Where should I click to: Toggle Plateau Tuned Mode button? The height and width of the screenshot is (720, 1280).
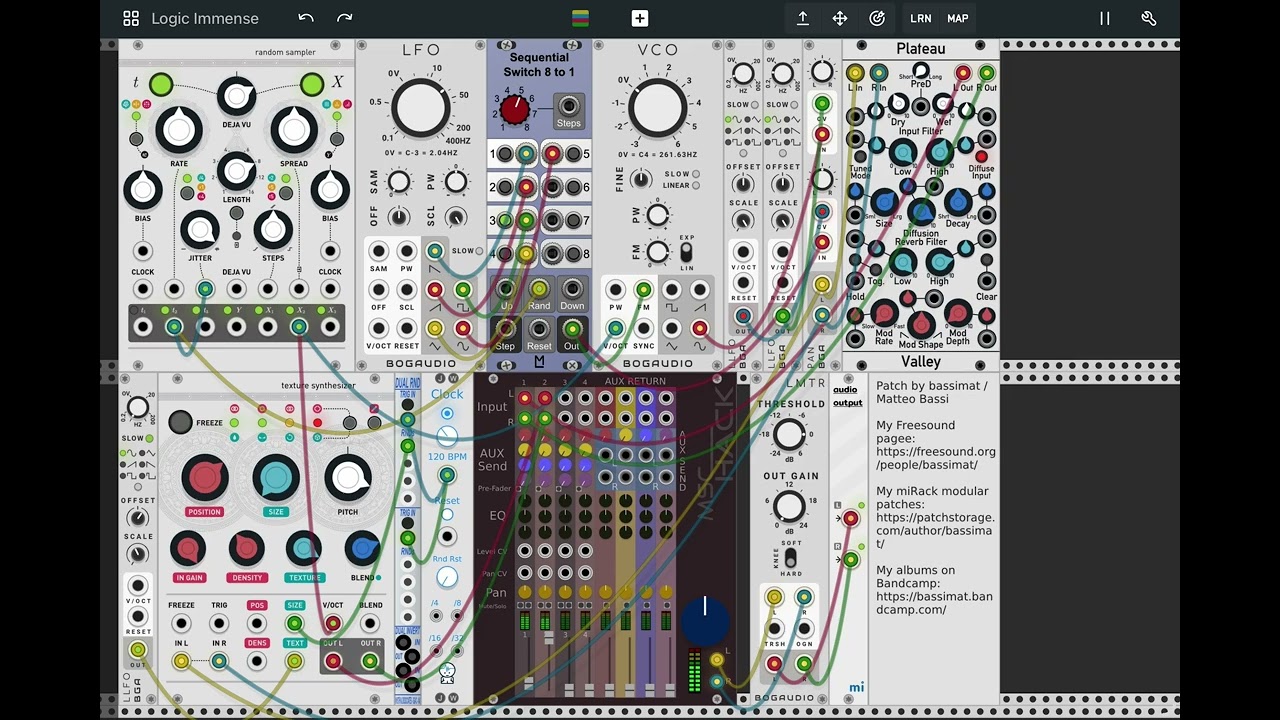point(858,157)
